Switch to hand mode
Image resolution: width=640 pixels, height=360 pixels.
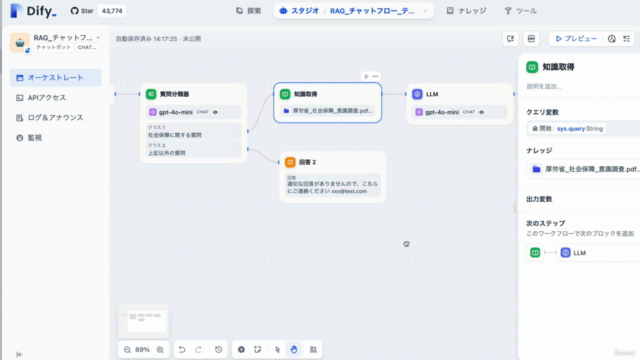coord(294,349)
